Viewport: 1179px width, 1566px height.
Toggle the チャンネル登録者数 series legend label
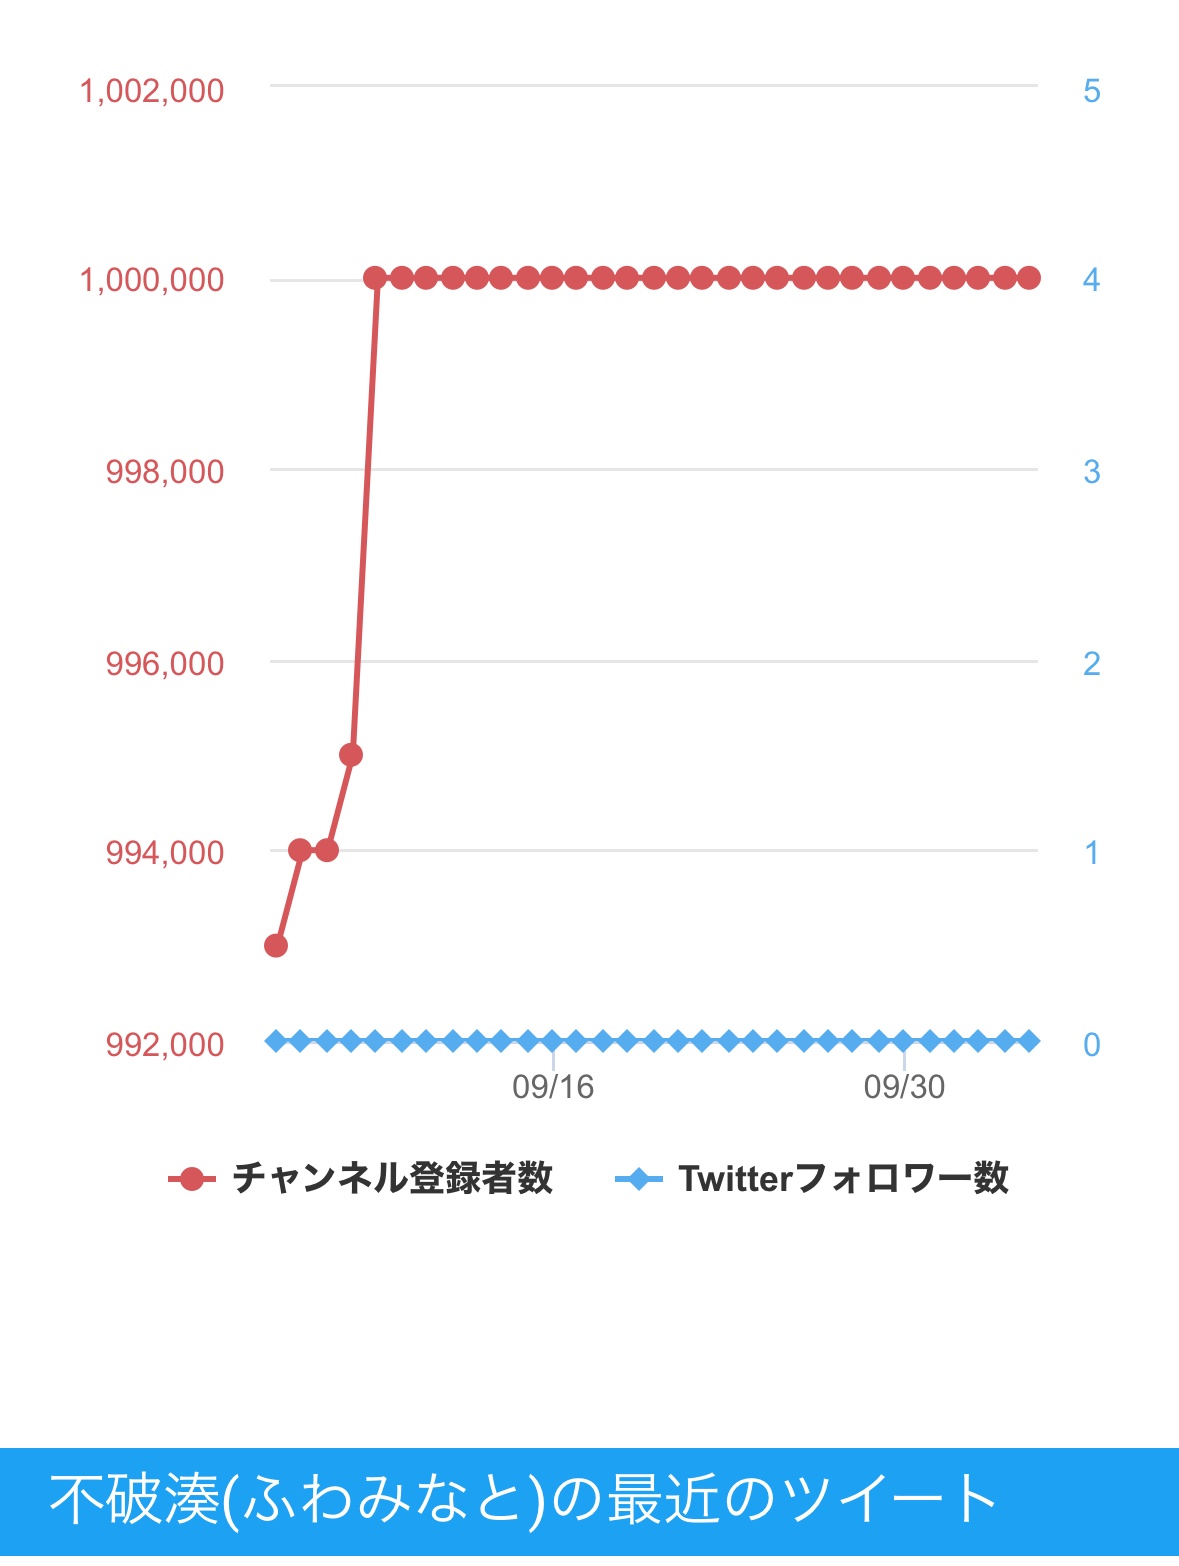(392, 1179)
